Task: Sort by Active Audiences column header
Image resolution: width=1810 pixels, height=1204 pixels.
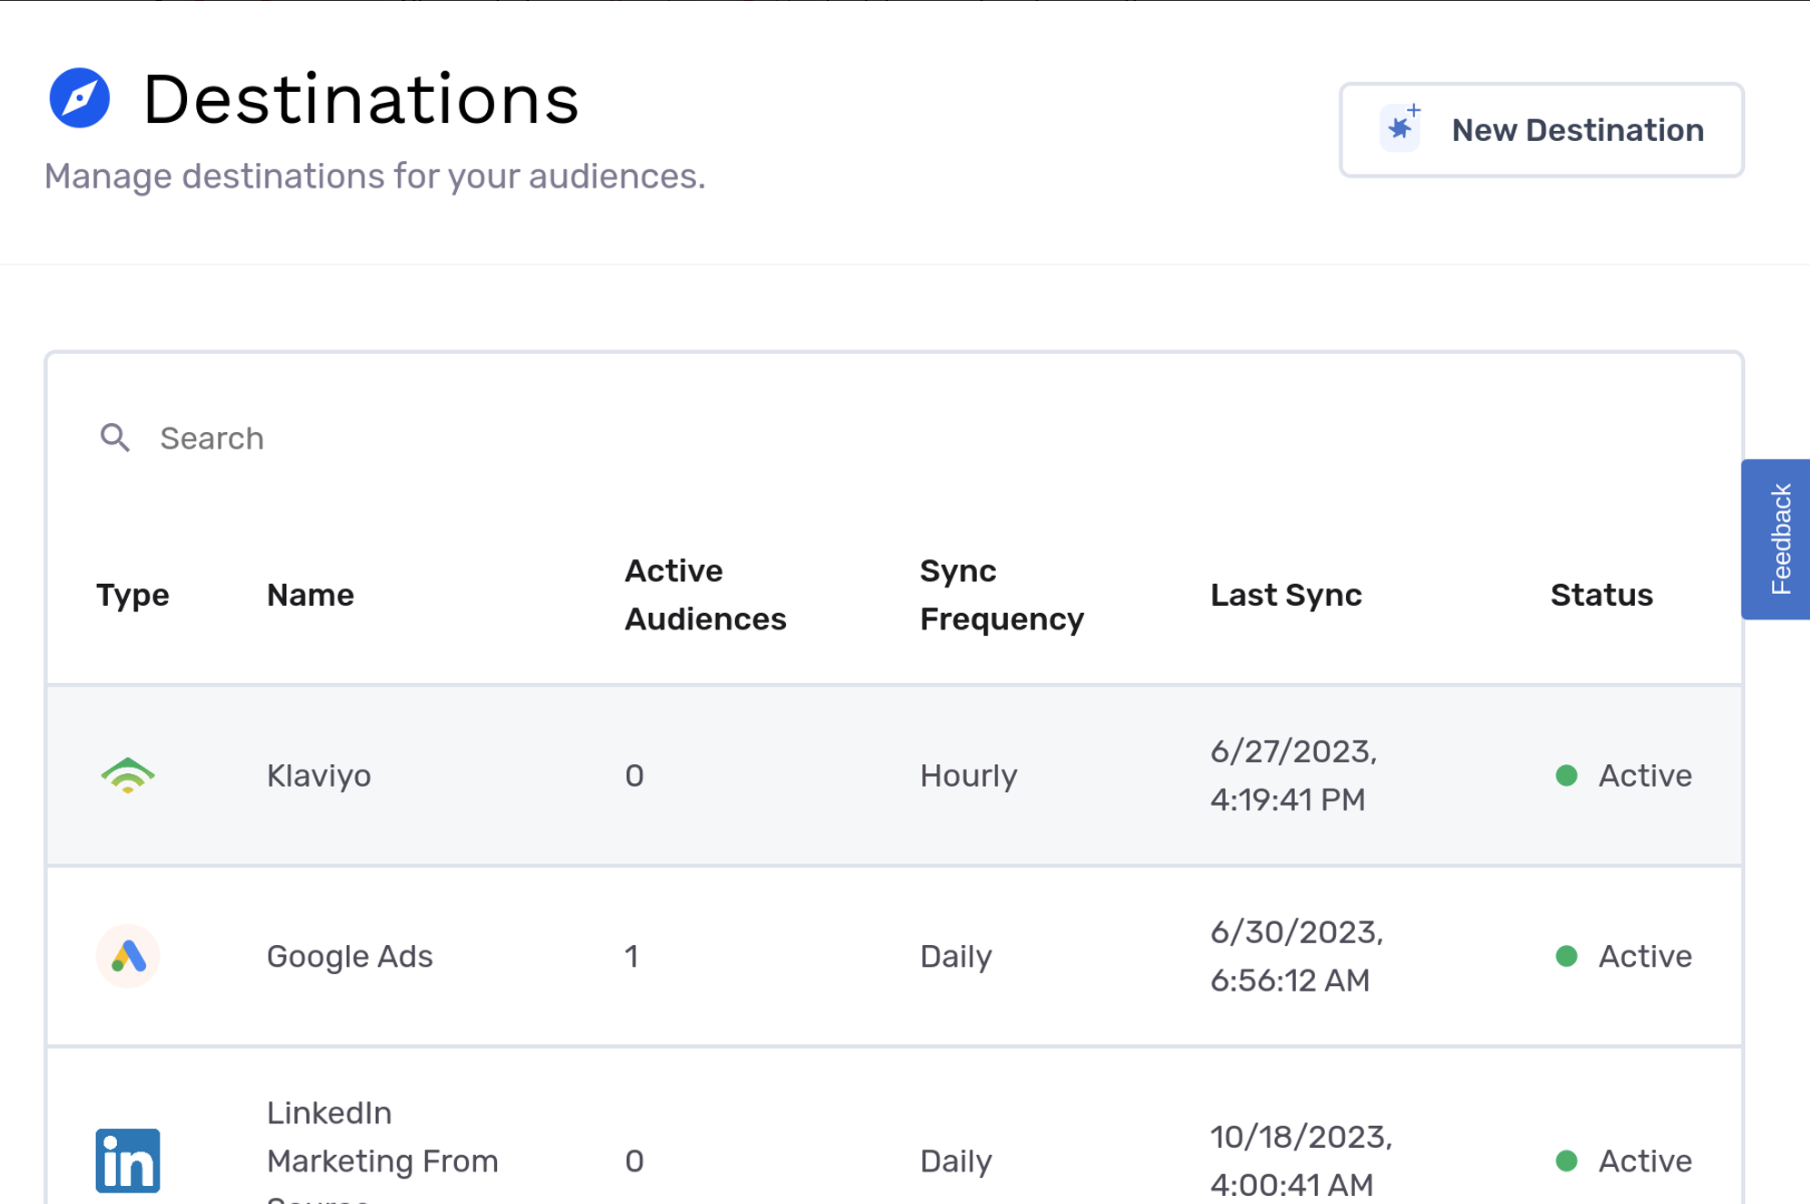Action: click(705, 595)
